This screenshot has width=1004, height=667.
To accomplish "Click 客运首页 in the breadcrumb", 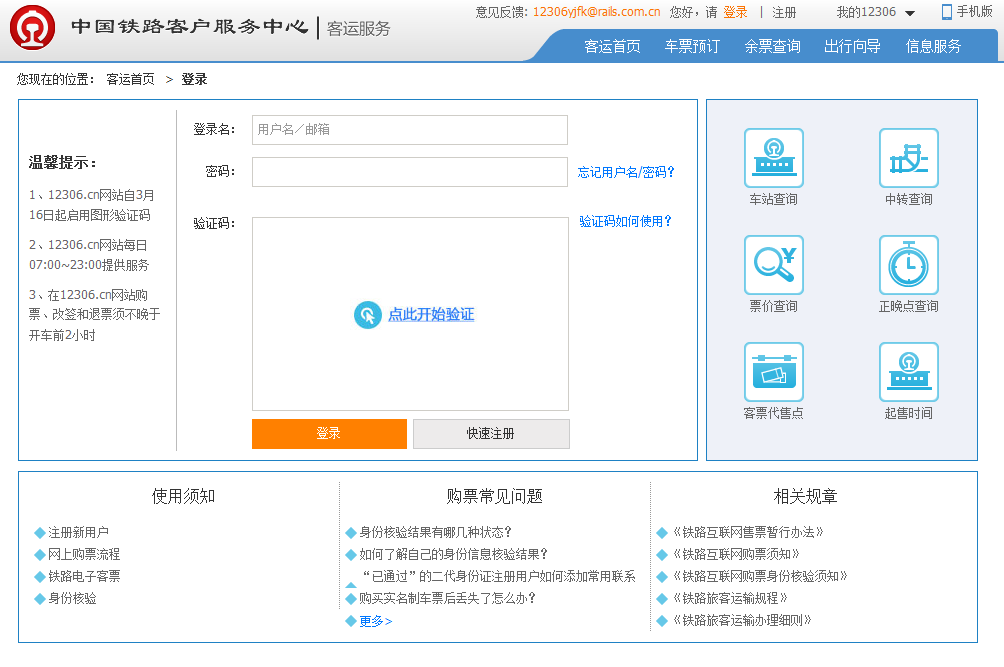I will (x=131, y=79).
